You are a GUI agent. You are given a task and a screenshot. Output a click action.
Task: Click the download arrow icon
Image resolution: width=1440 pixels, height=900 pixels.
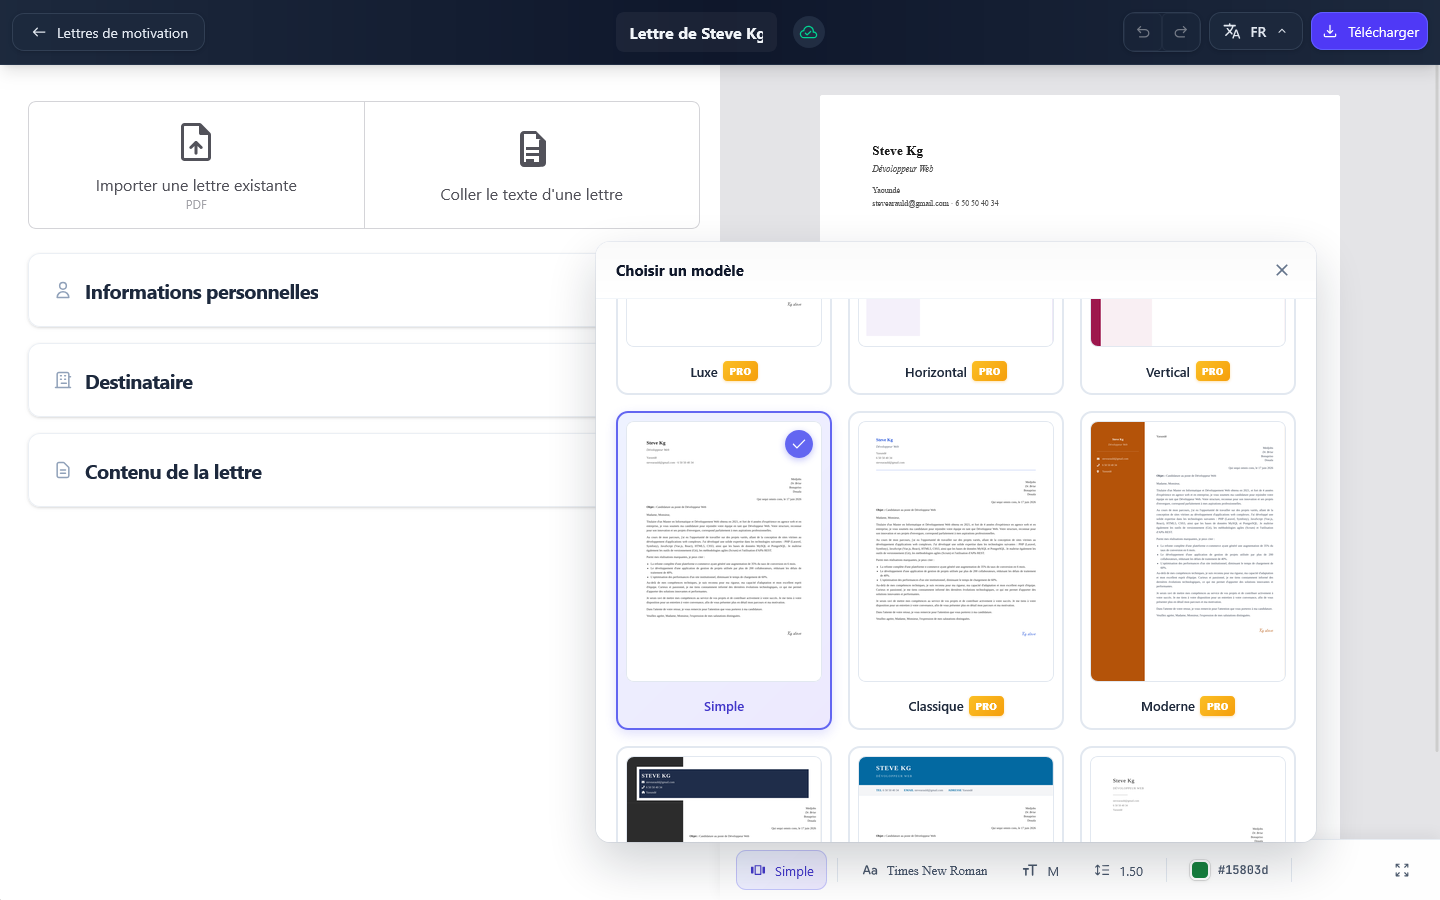point(1330,32)
